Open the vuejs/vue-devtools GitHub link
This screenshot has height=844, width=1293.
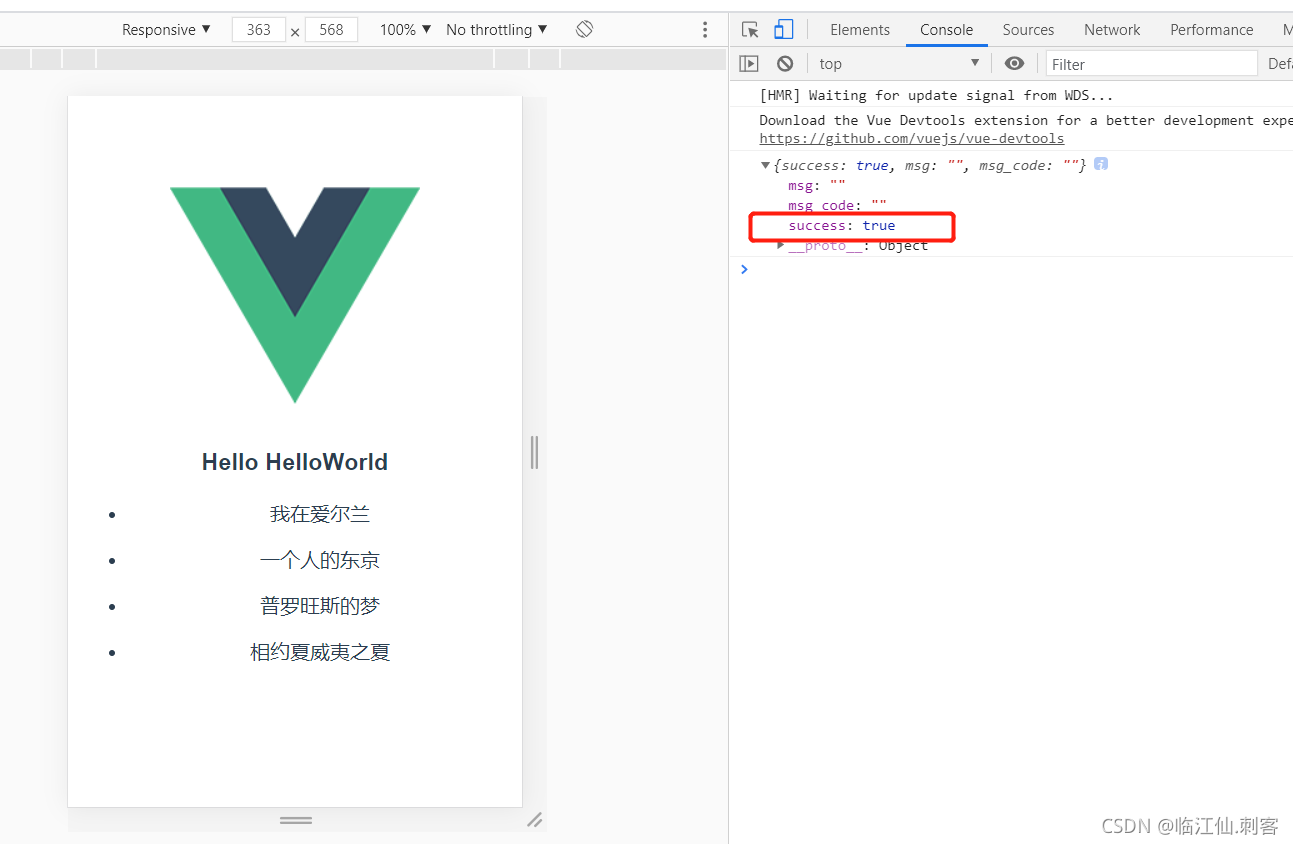(911, 138)
